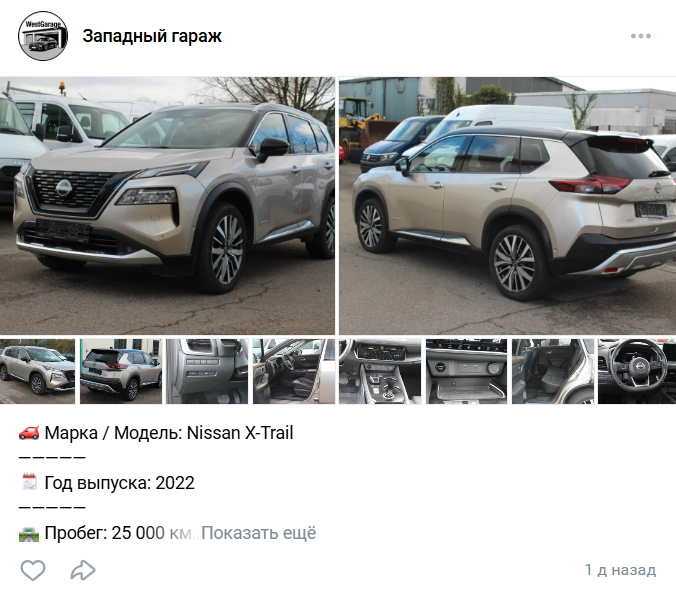Viewport: 676px width, 603px height.
Task: Open the steering wheel thumbnail
Action: [637, 371]
